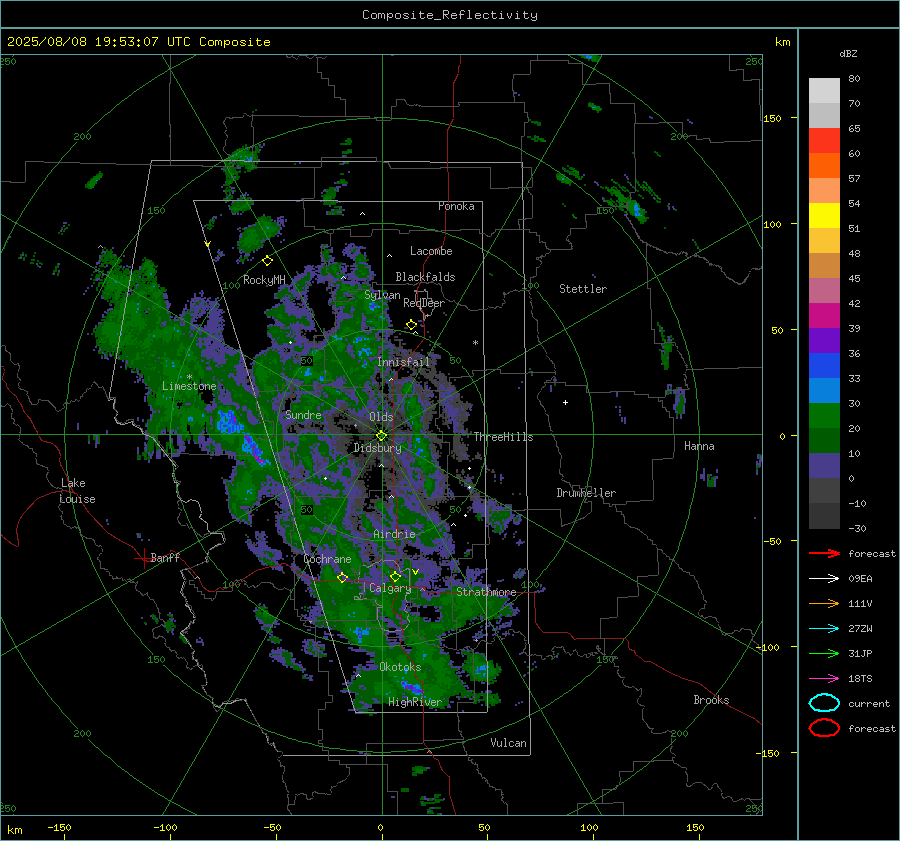Select the red forecast ellipse icon

tap(824, 728)
